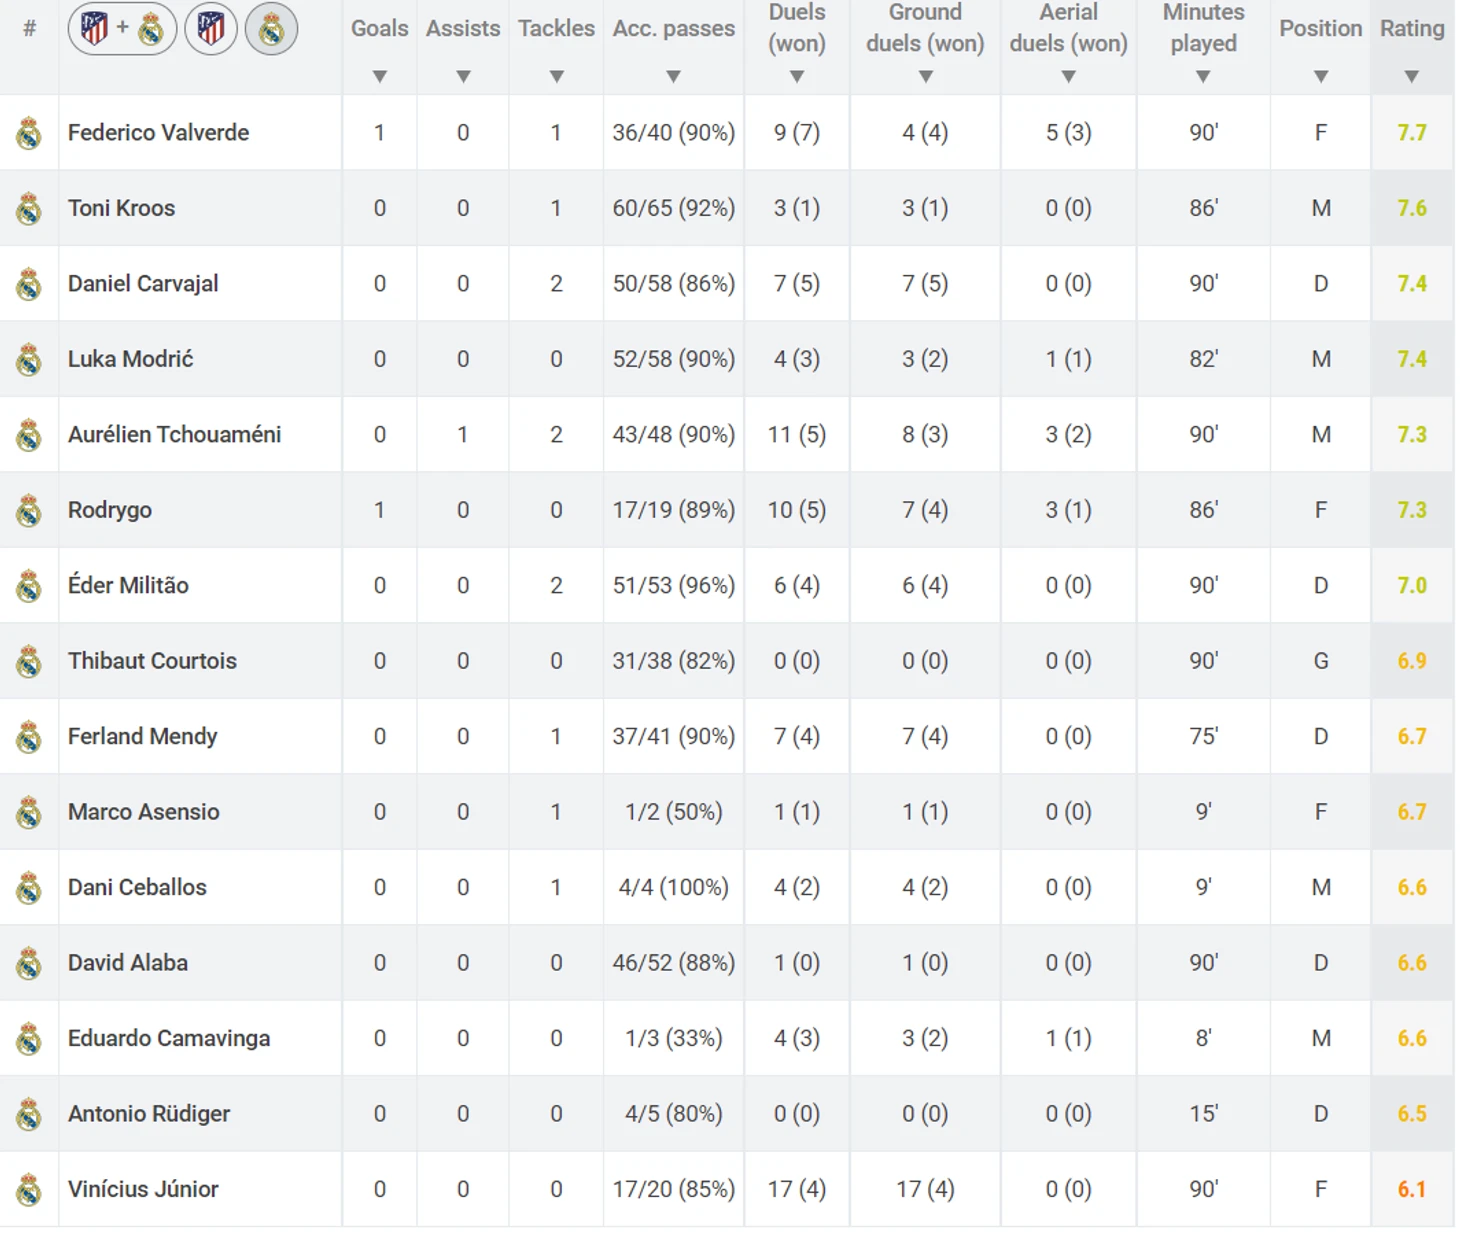Click the club crest in Luka Modrić's row
Screen dimensions: 1460x1235
coord(29,359)
